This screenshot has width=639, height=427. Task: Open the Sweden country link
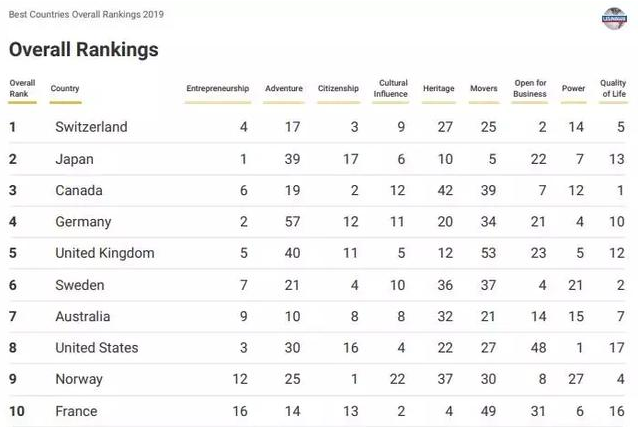pos(80,285)
